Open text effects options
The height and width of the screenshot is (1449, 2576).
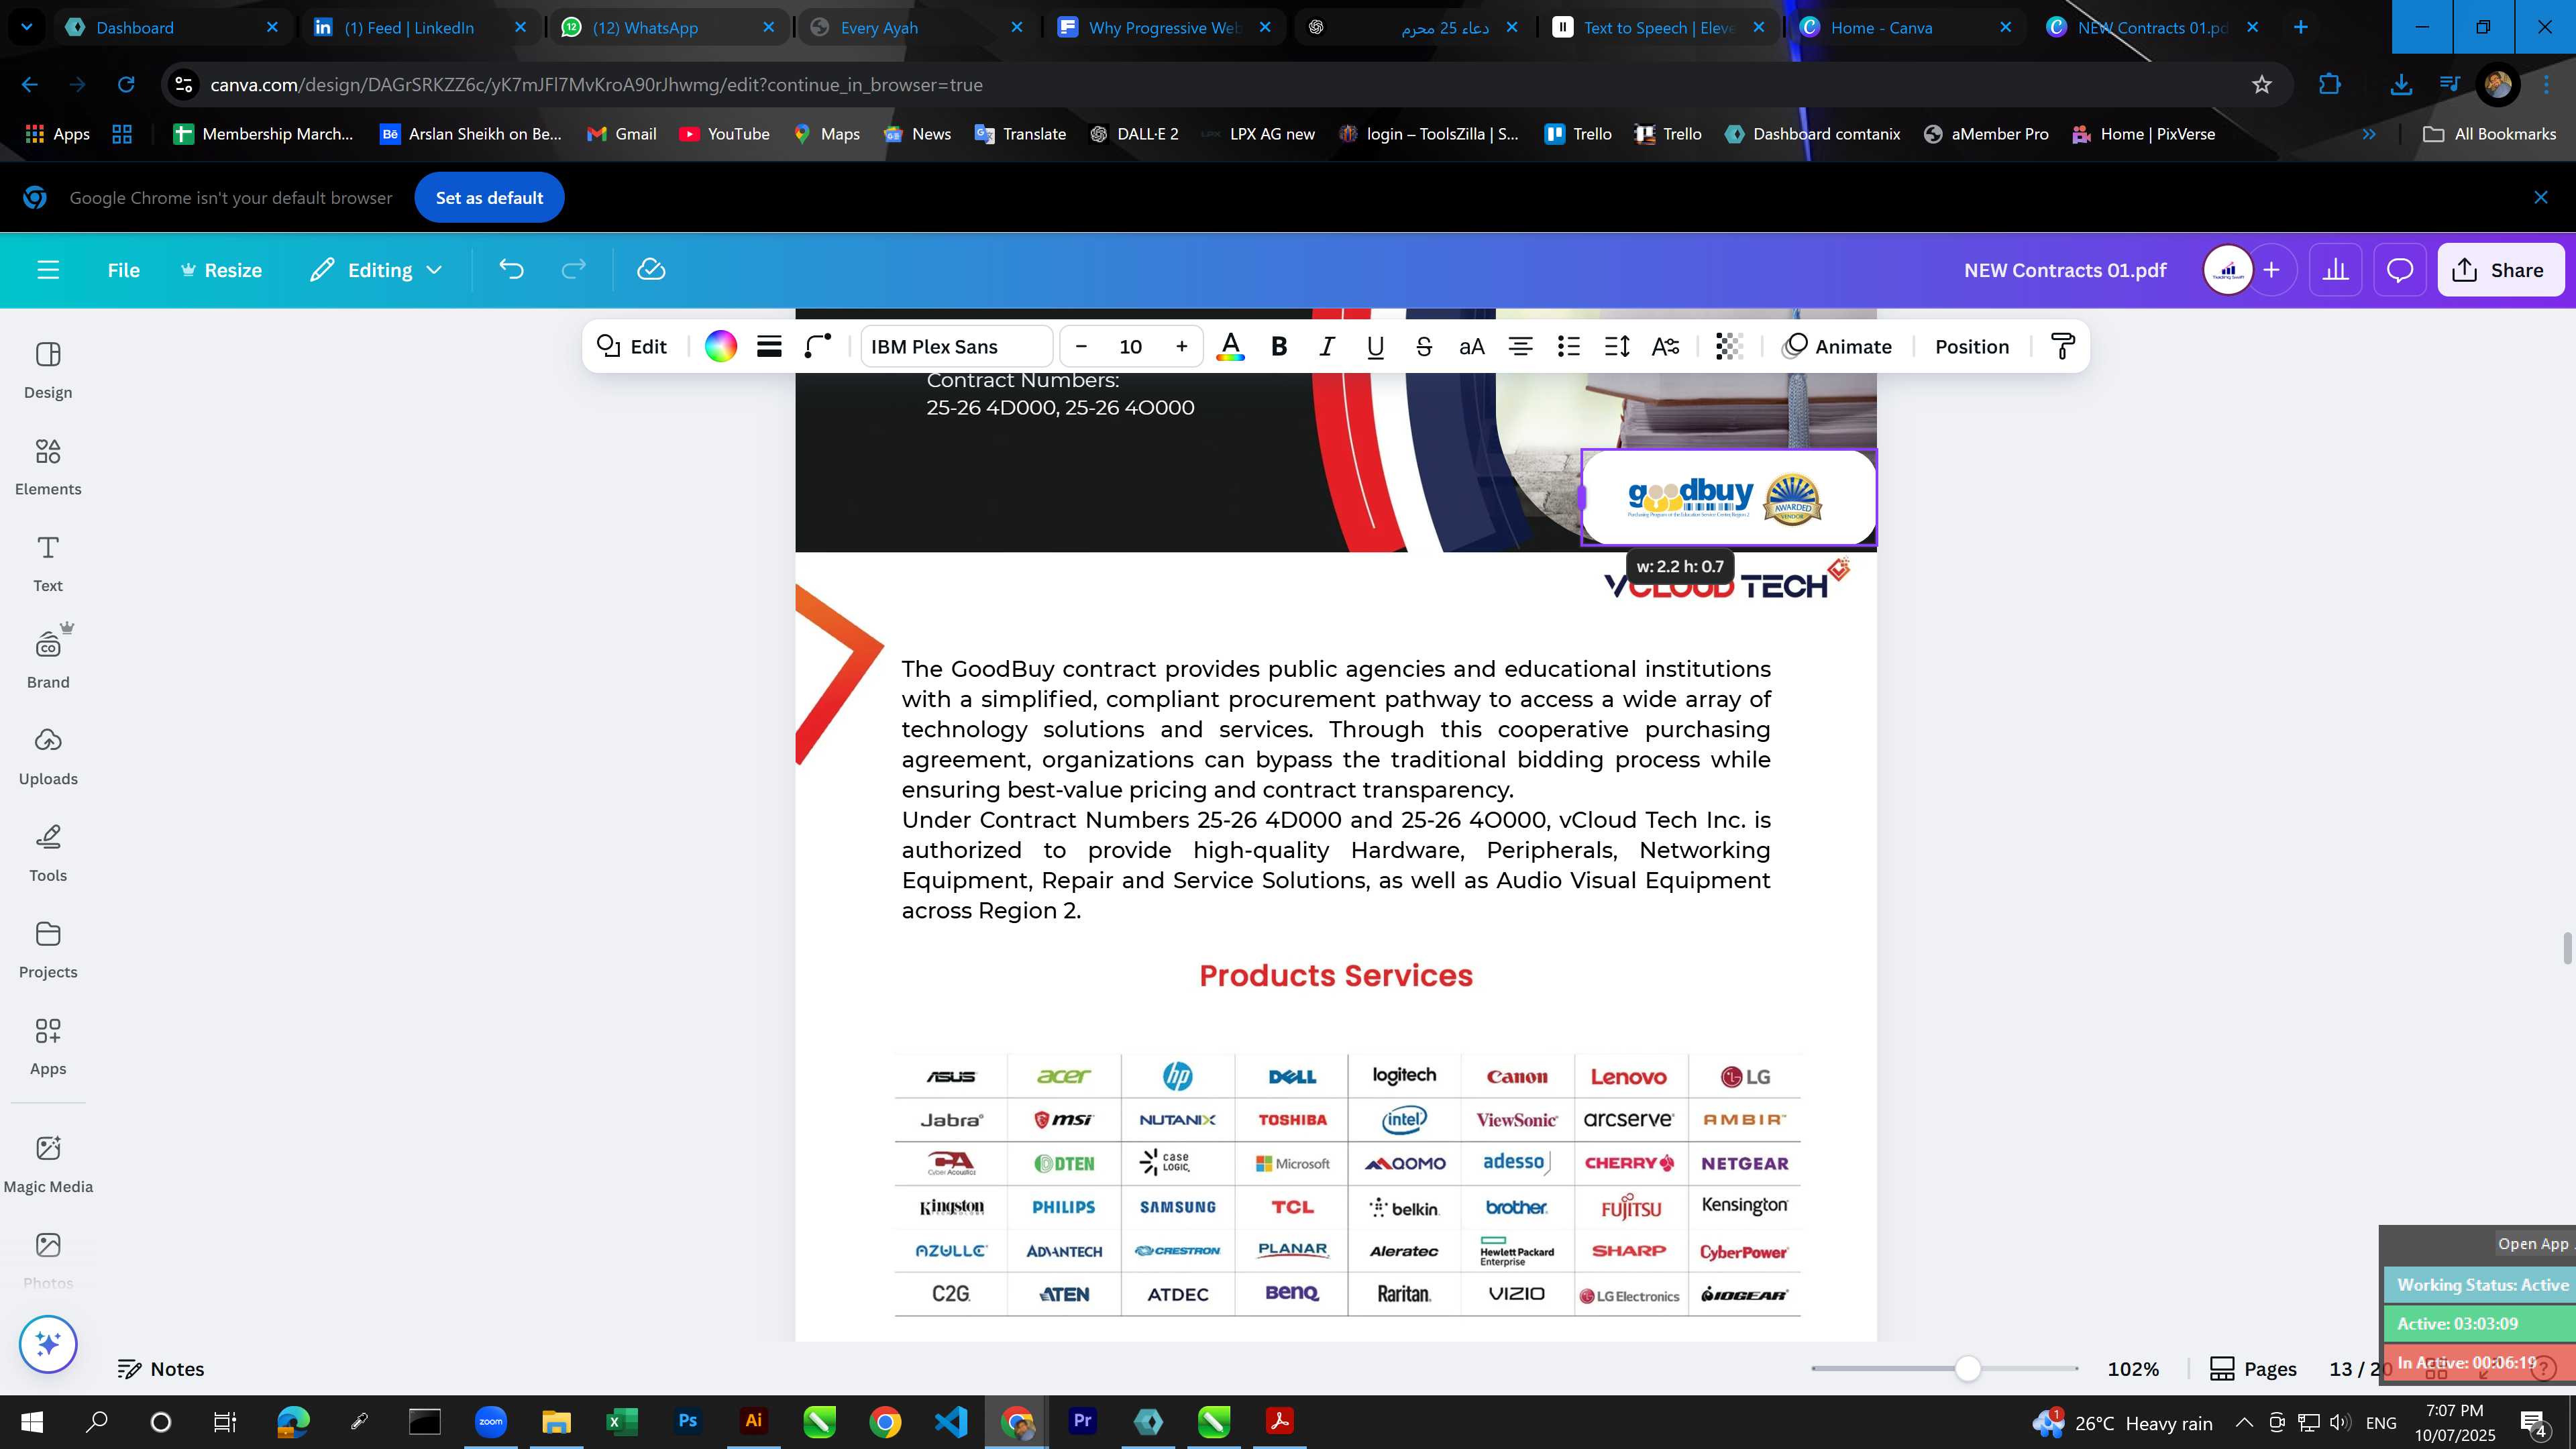(1665, 347)
